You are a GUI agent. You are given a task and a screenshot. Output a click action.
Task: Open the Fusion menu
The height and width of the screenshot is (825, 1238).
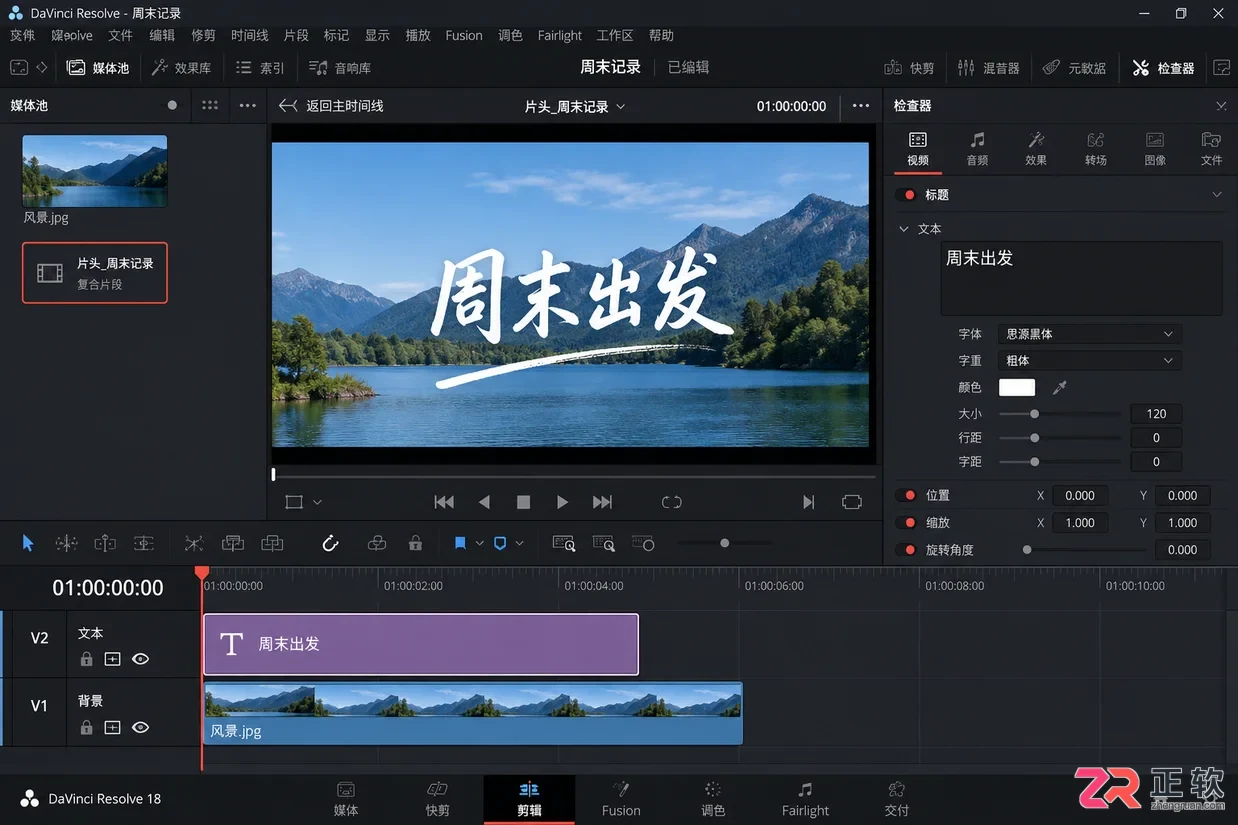pyautogui.click(x=464, y=35)
